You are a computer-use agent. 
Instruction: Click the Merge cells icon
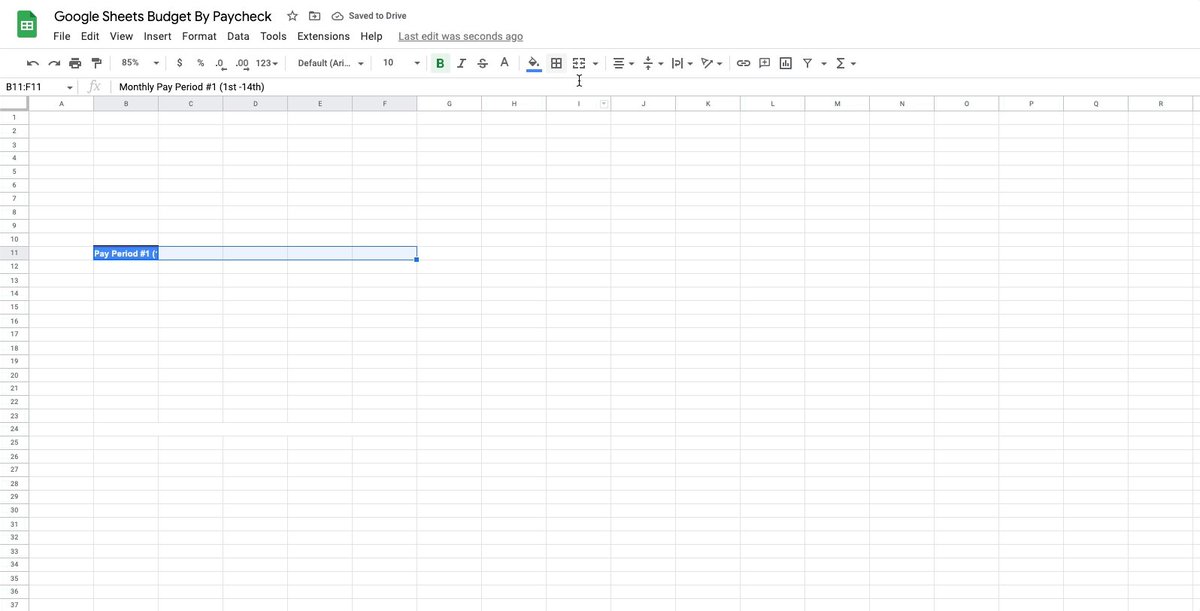coord(579,63)
